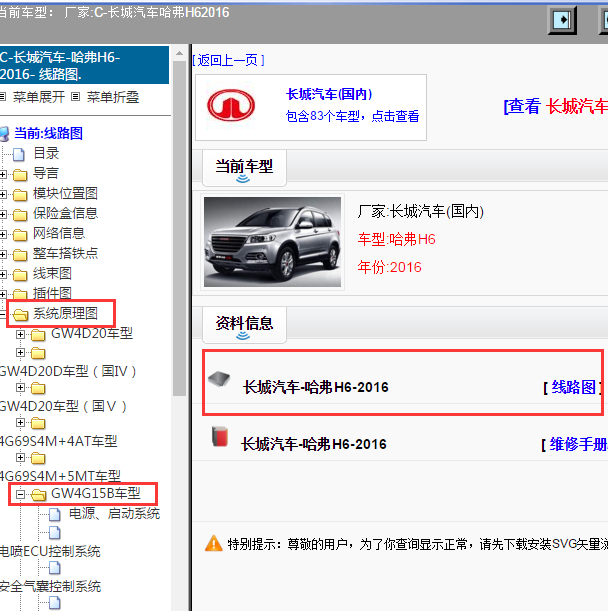
Task: Click the 导言 folder icon
Action: [x=20, y=175]
